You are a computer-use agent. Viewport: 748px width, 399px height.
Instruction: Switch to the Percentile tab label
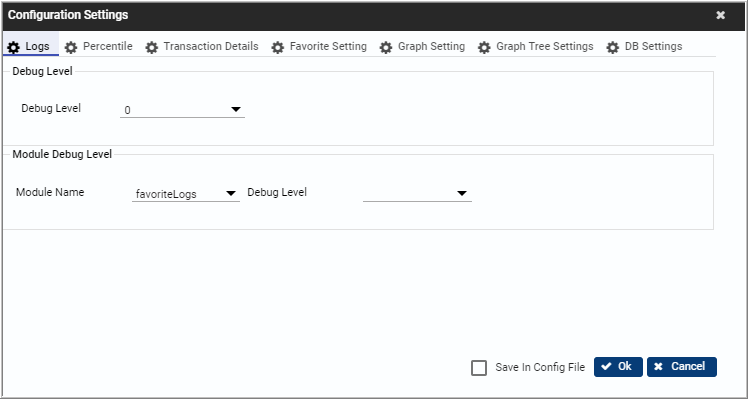coord(108,46)
